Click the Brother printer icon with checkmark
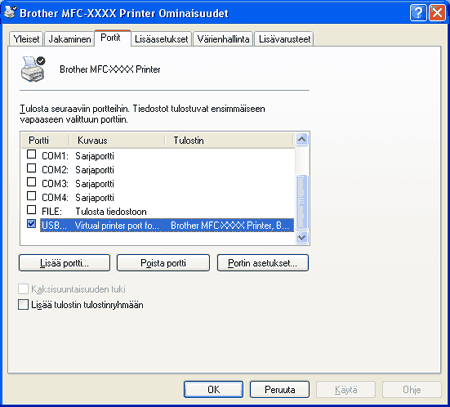This screenshot has height=407, width=450. pyautogui.click(x=33, y=69)
